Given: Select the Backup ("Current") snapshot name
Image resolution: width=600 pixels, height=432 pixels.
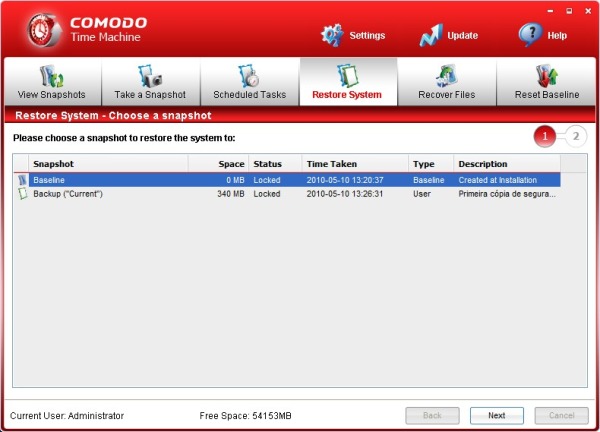Looking at the screenshot, I should [68, 194].
